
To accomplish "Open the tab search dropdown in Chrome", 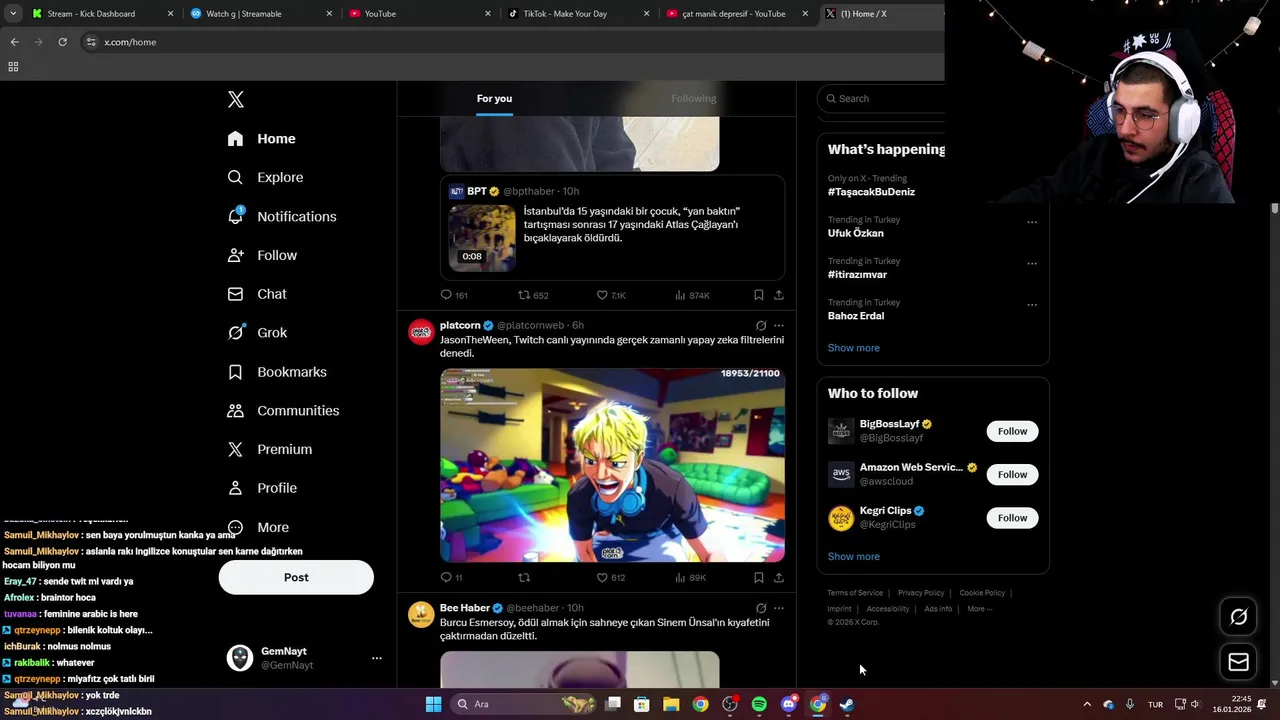I will pyautogui.click(x=13, y=14).
